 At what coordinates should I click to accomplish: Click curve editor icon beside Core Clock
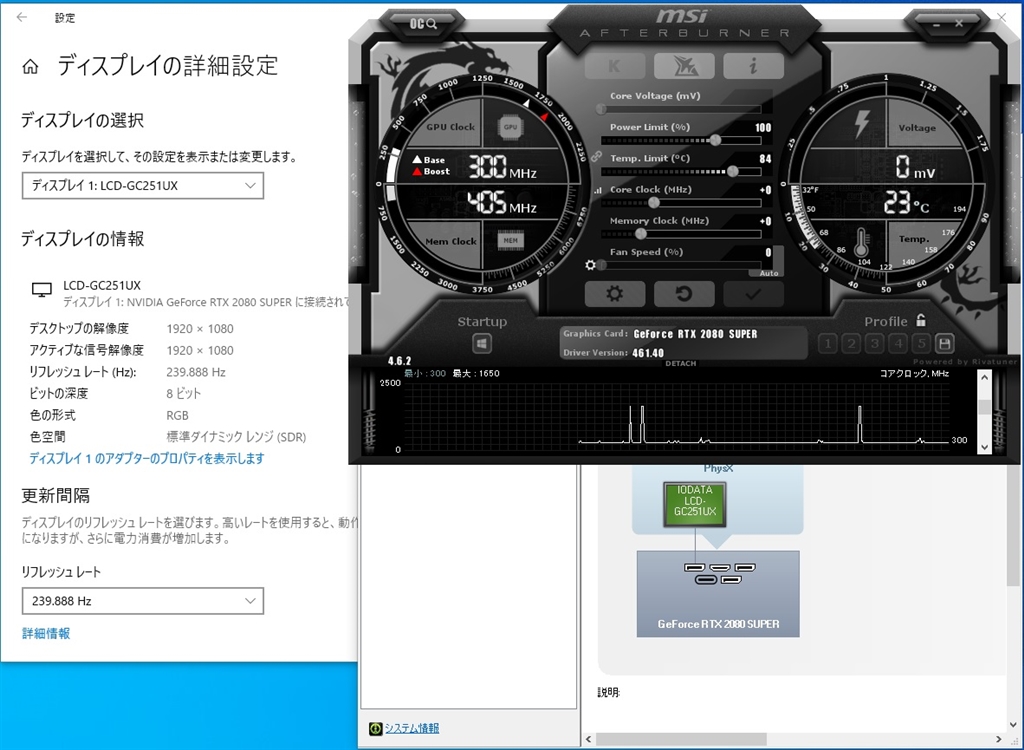(x=598, y=190)
